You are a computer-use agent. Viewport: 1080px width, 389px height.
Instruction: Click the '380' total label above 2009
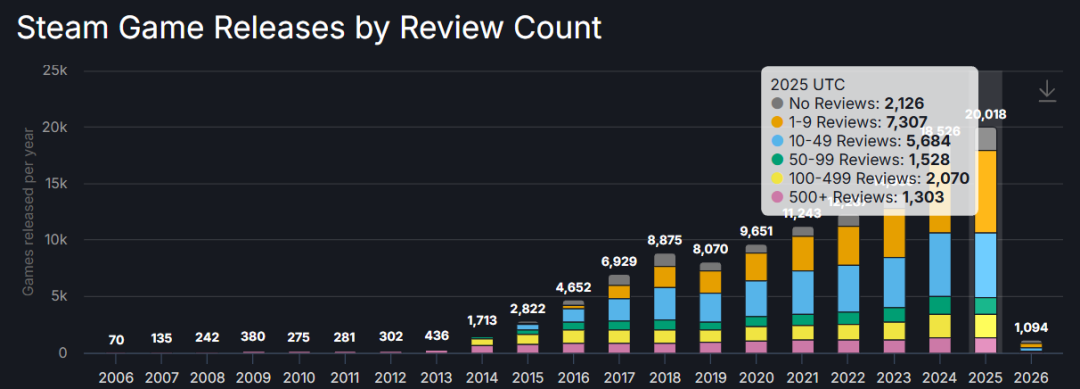[253, 337]
